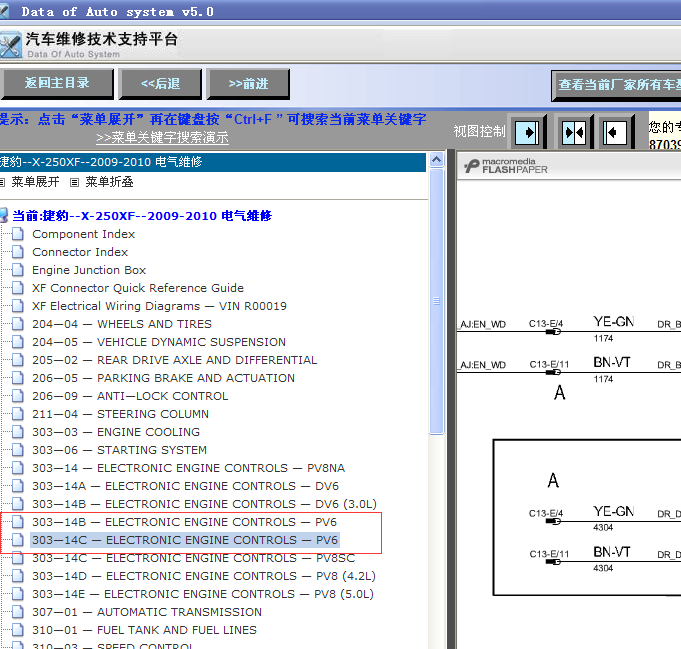Click the tree panel scrollbar thumb
Screen dimensions: 681x649
click(x=436, y=301)
